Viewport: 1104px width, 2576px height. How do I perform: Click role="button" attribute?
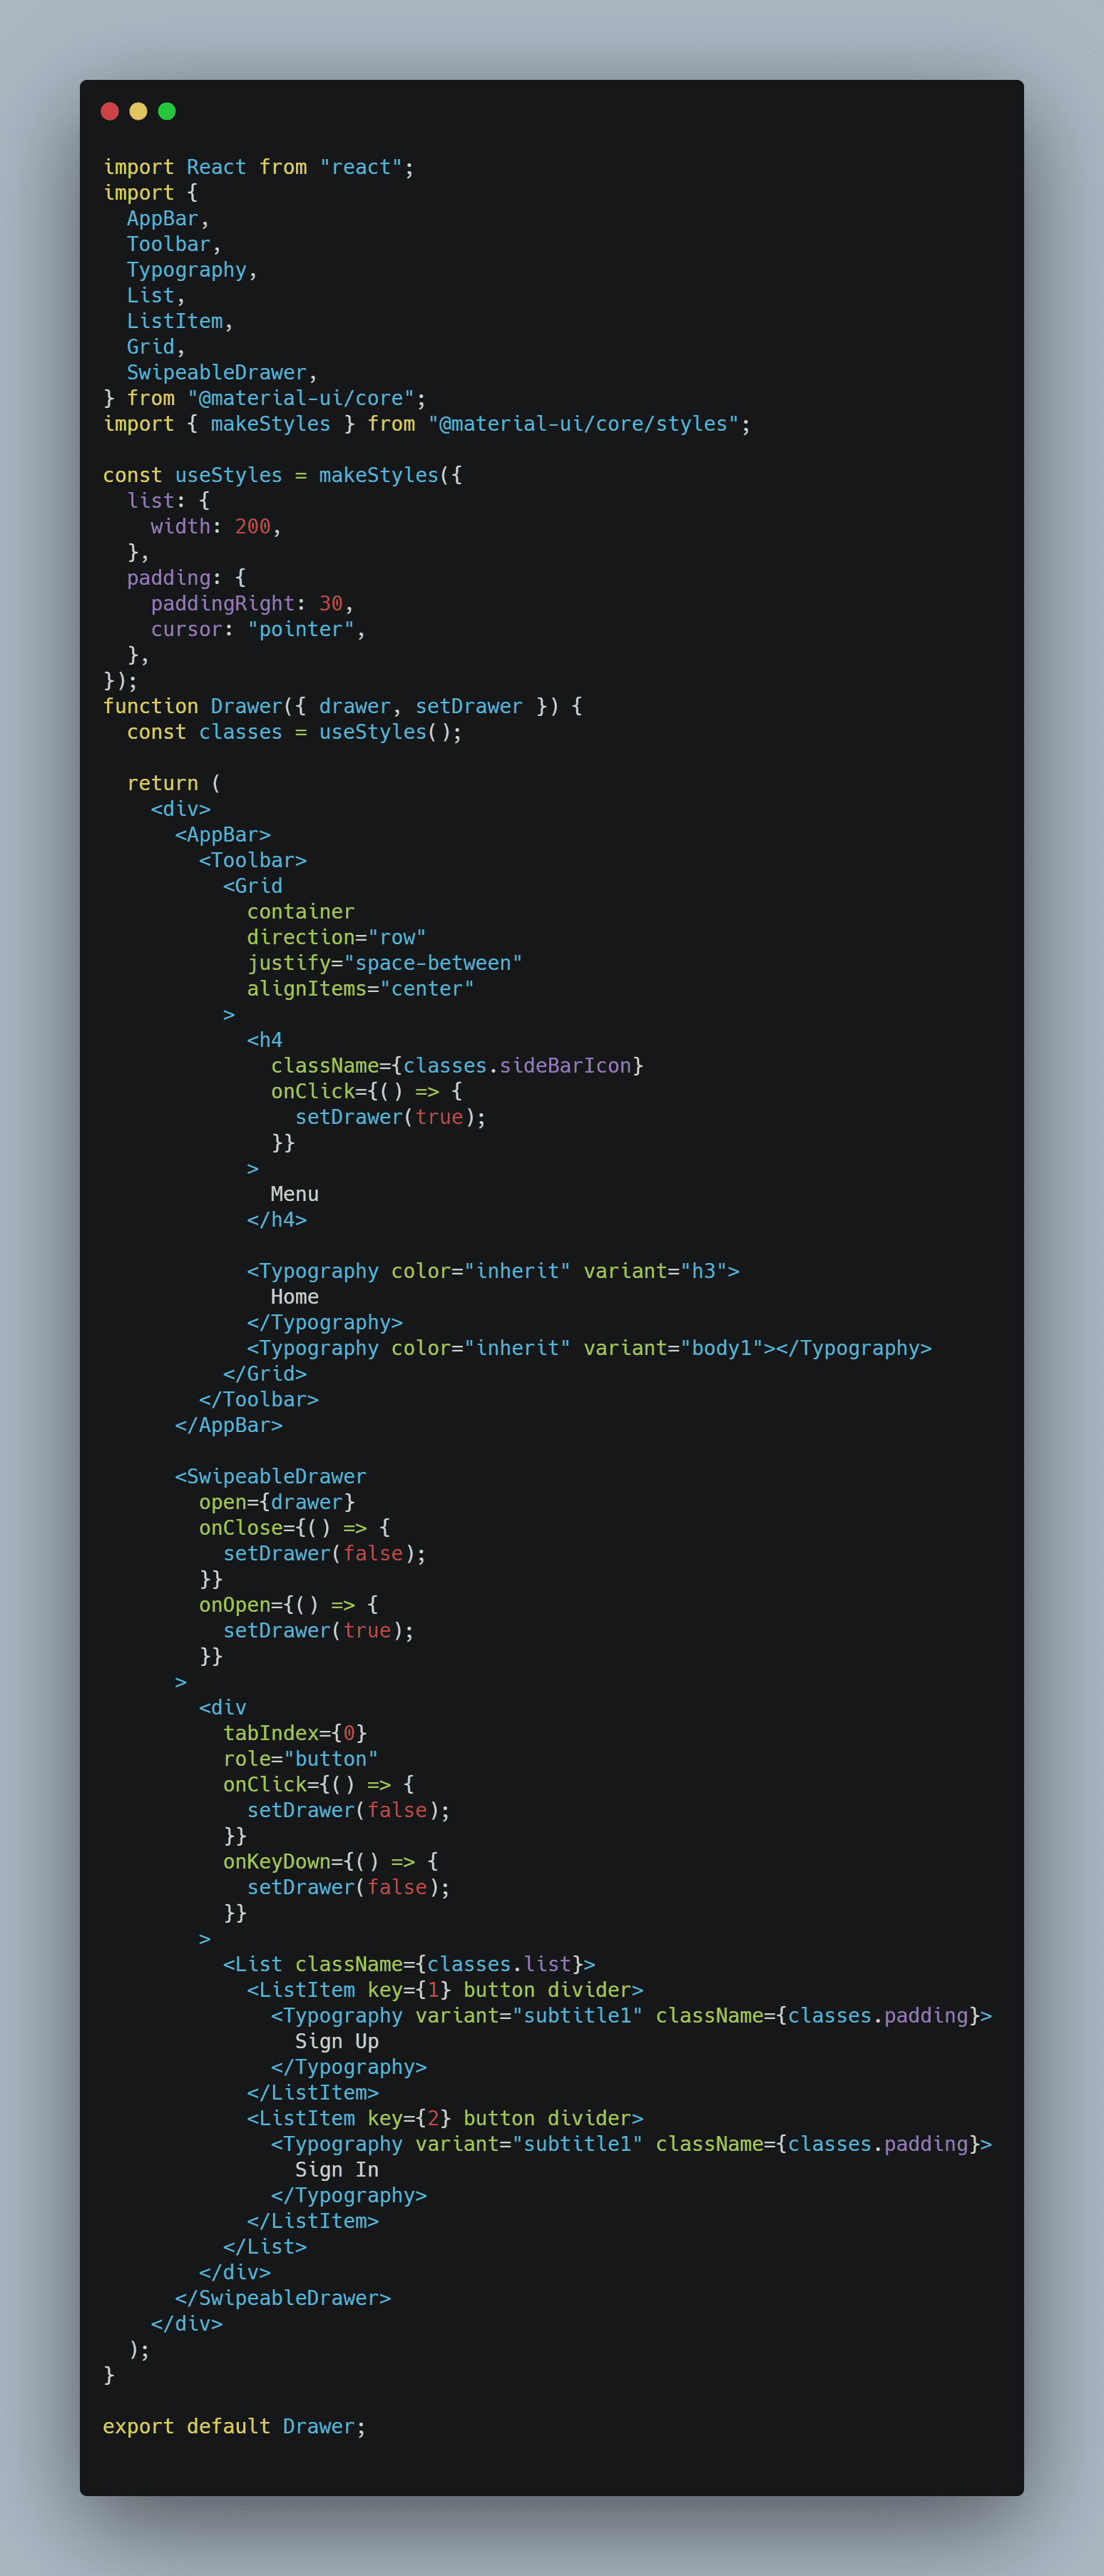pos(301,1759)
